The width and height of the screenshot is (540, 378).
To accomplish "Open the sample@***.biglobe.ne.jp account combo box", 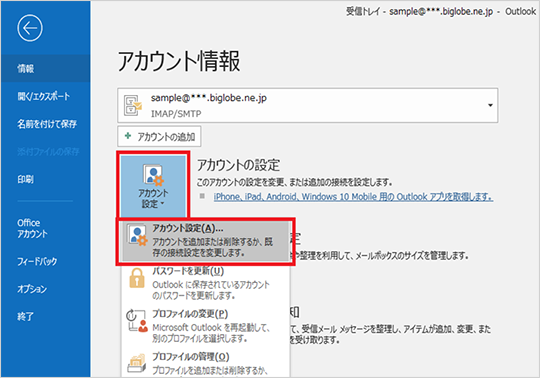I will click(308, 105).
